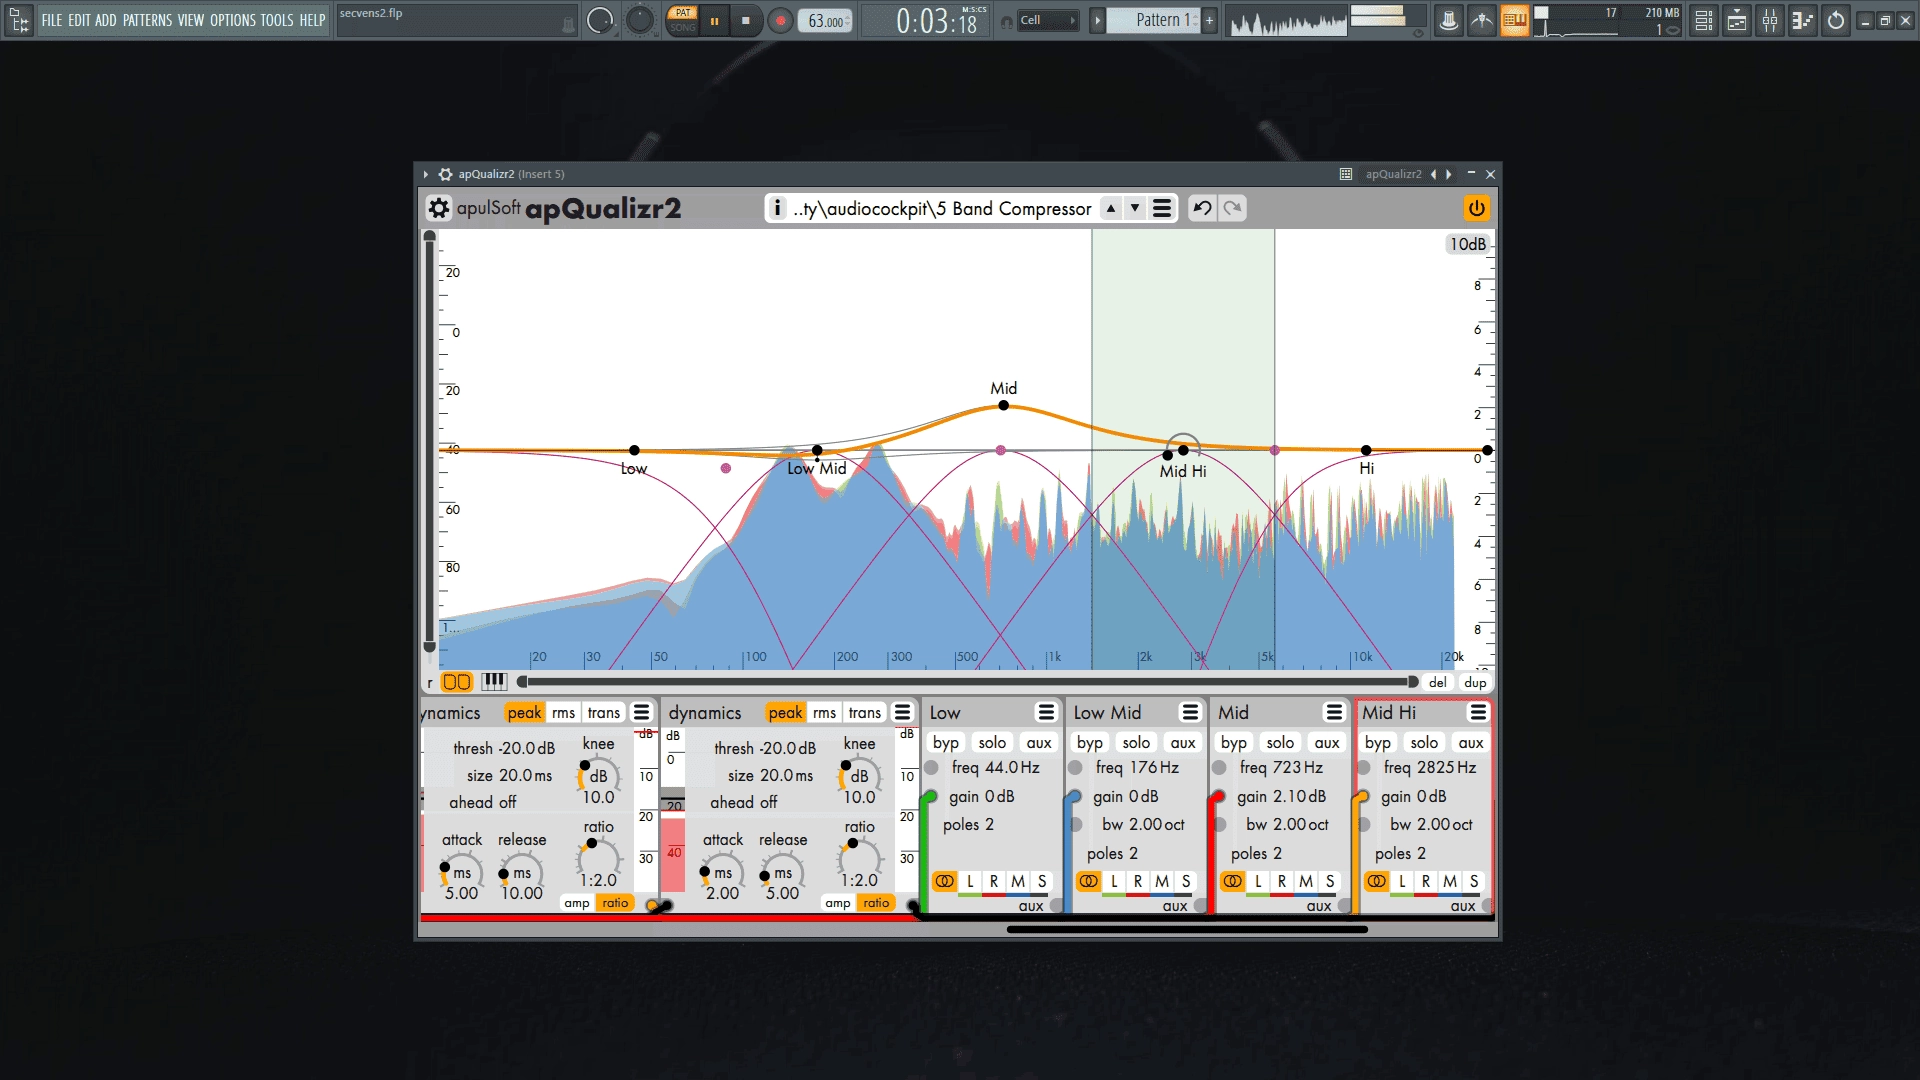
Task: Click Low band stereo mode icon
Action: click(944, 881)
